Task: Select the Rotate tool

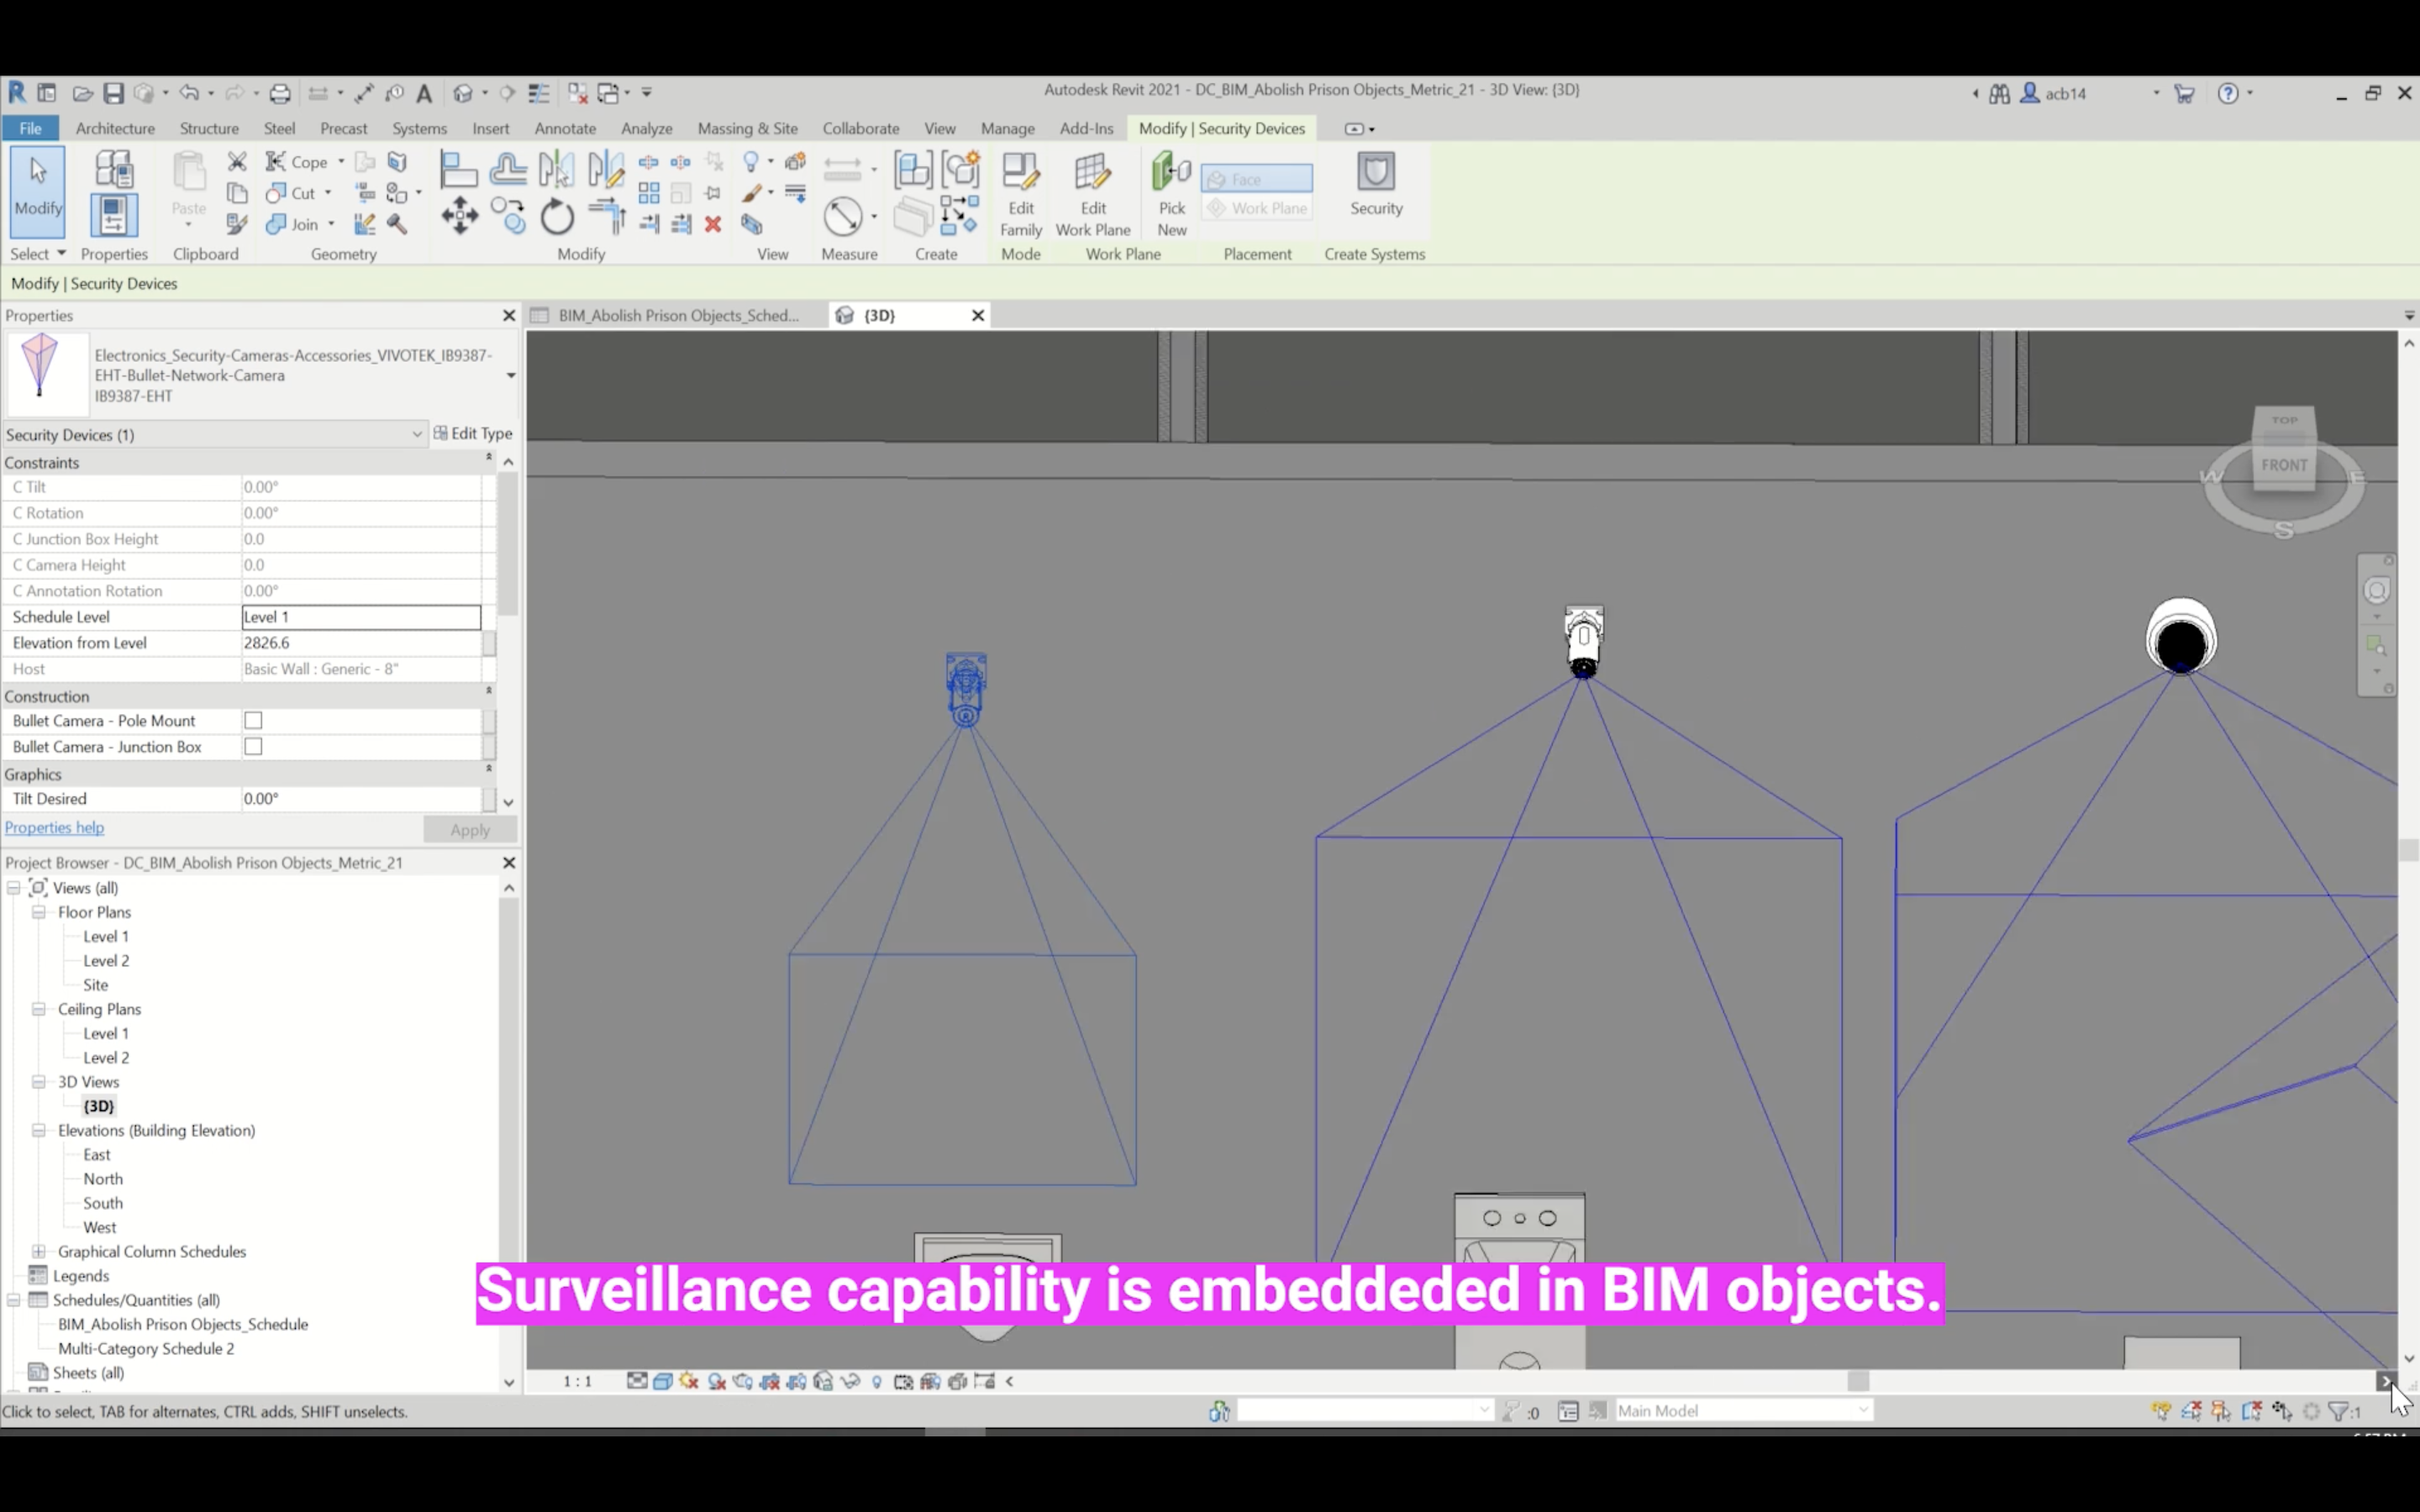Action: pos(557,217)
